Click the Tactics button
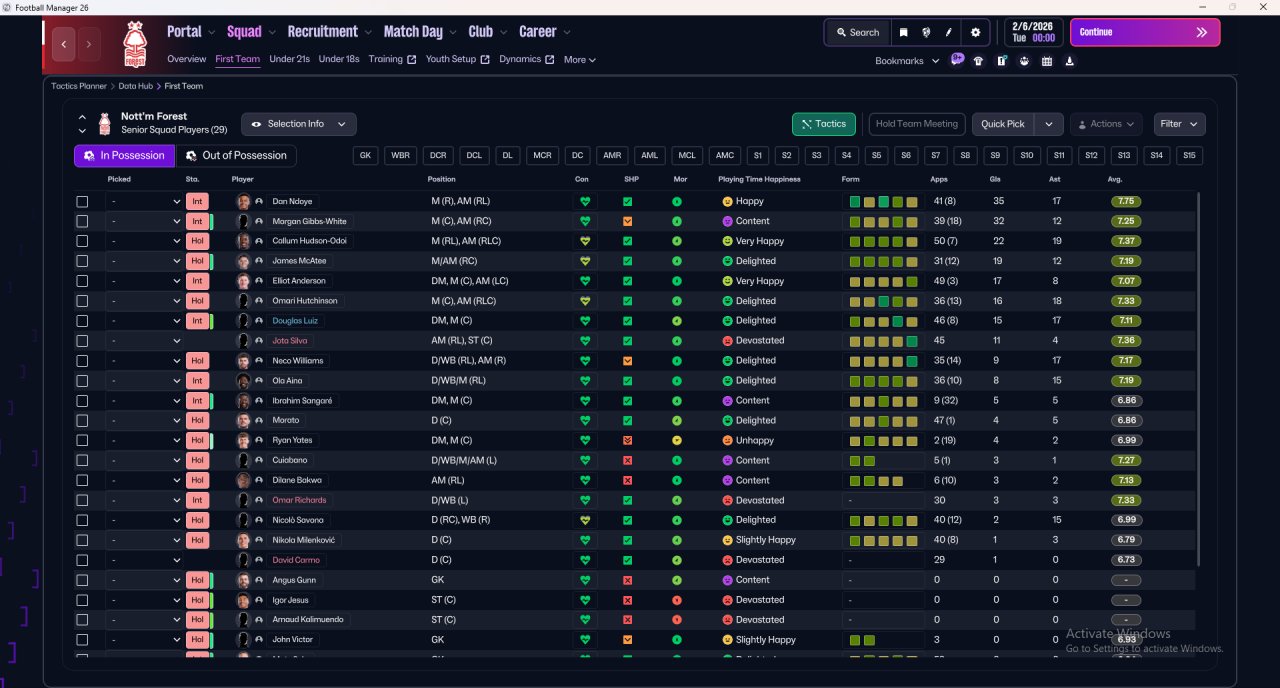This screenshot has height=688, width=1280. click(x=823, y=124)
